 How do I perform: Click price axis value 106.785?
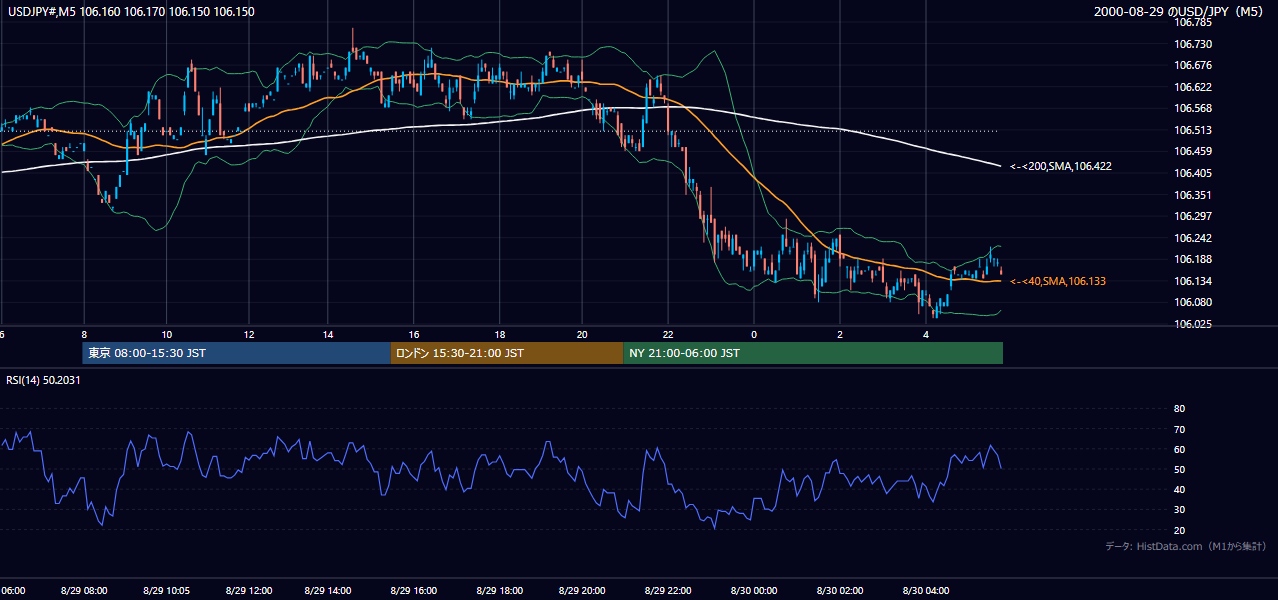tap(1193, 22)
